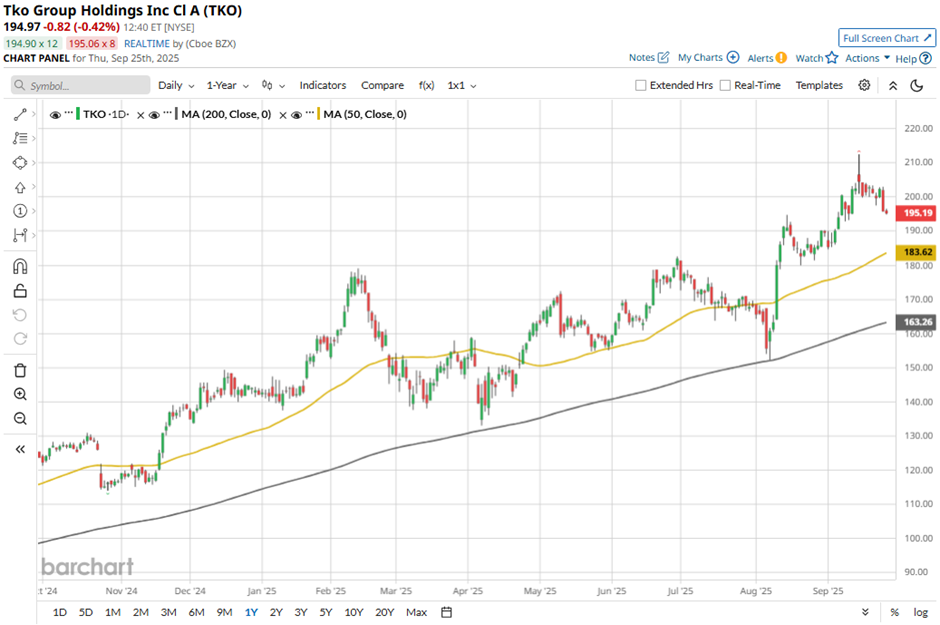Open Notes for this symbol

(x=649, y=58)
